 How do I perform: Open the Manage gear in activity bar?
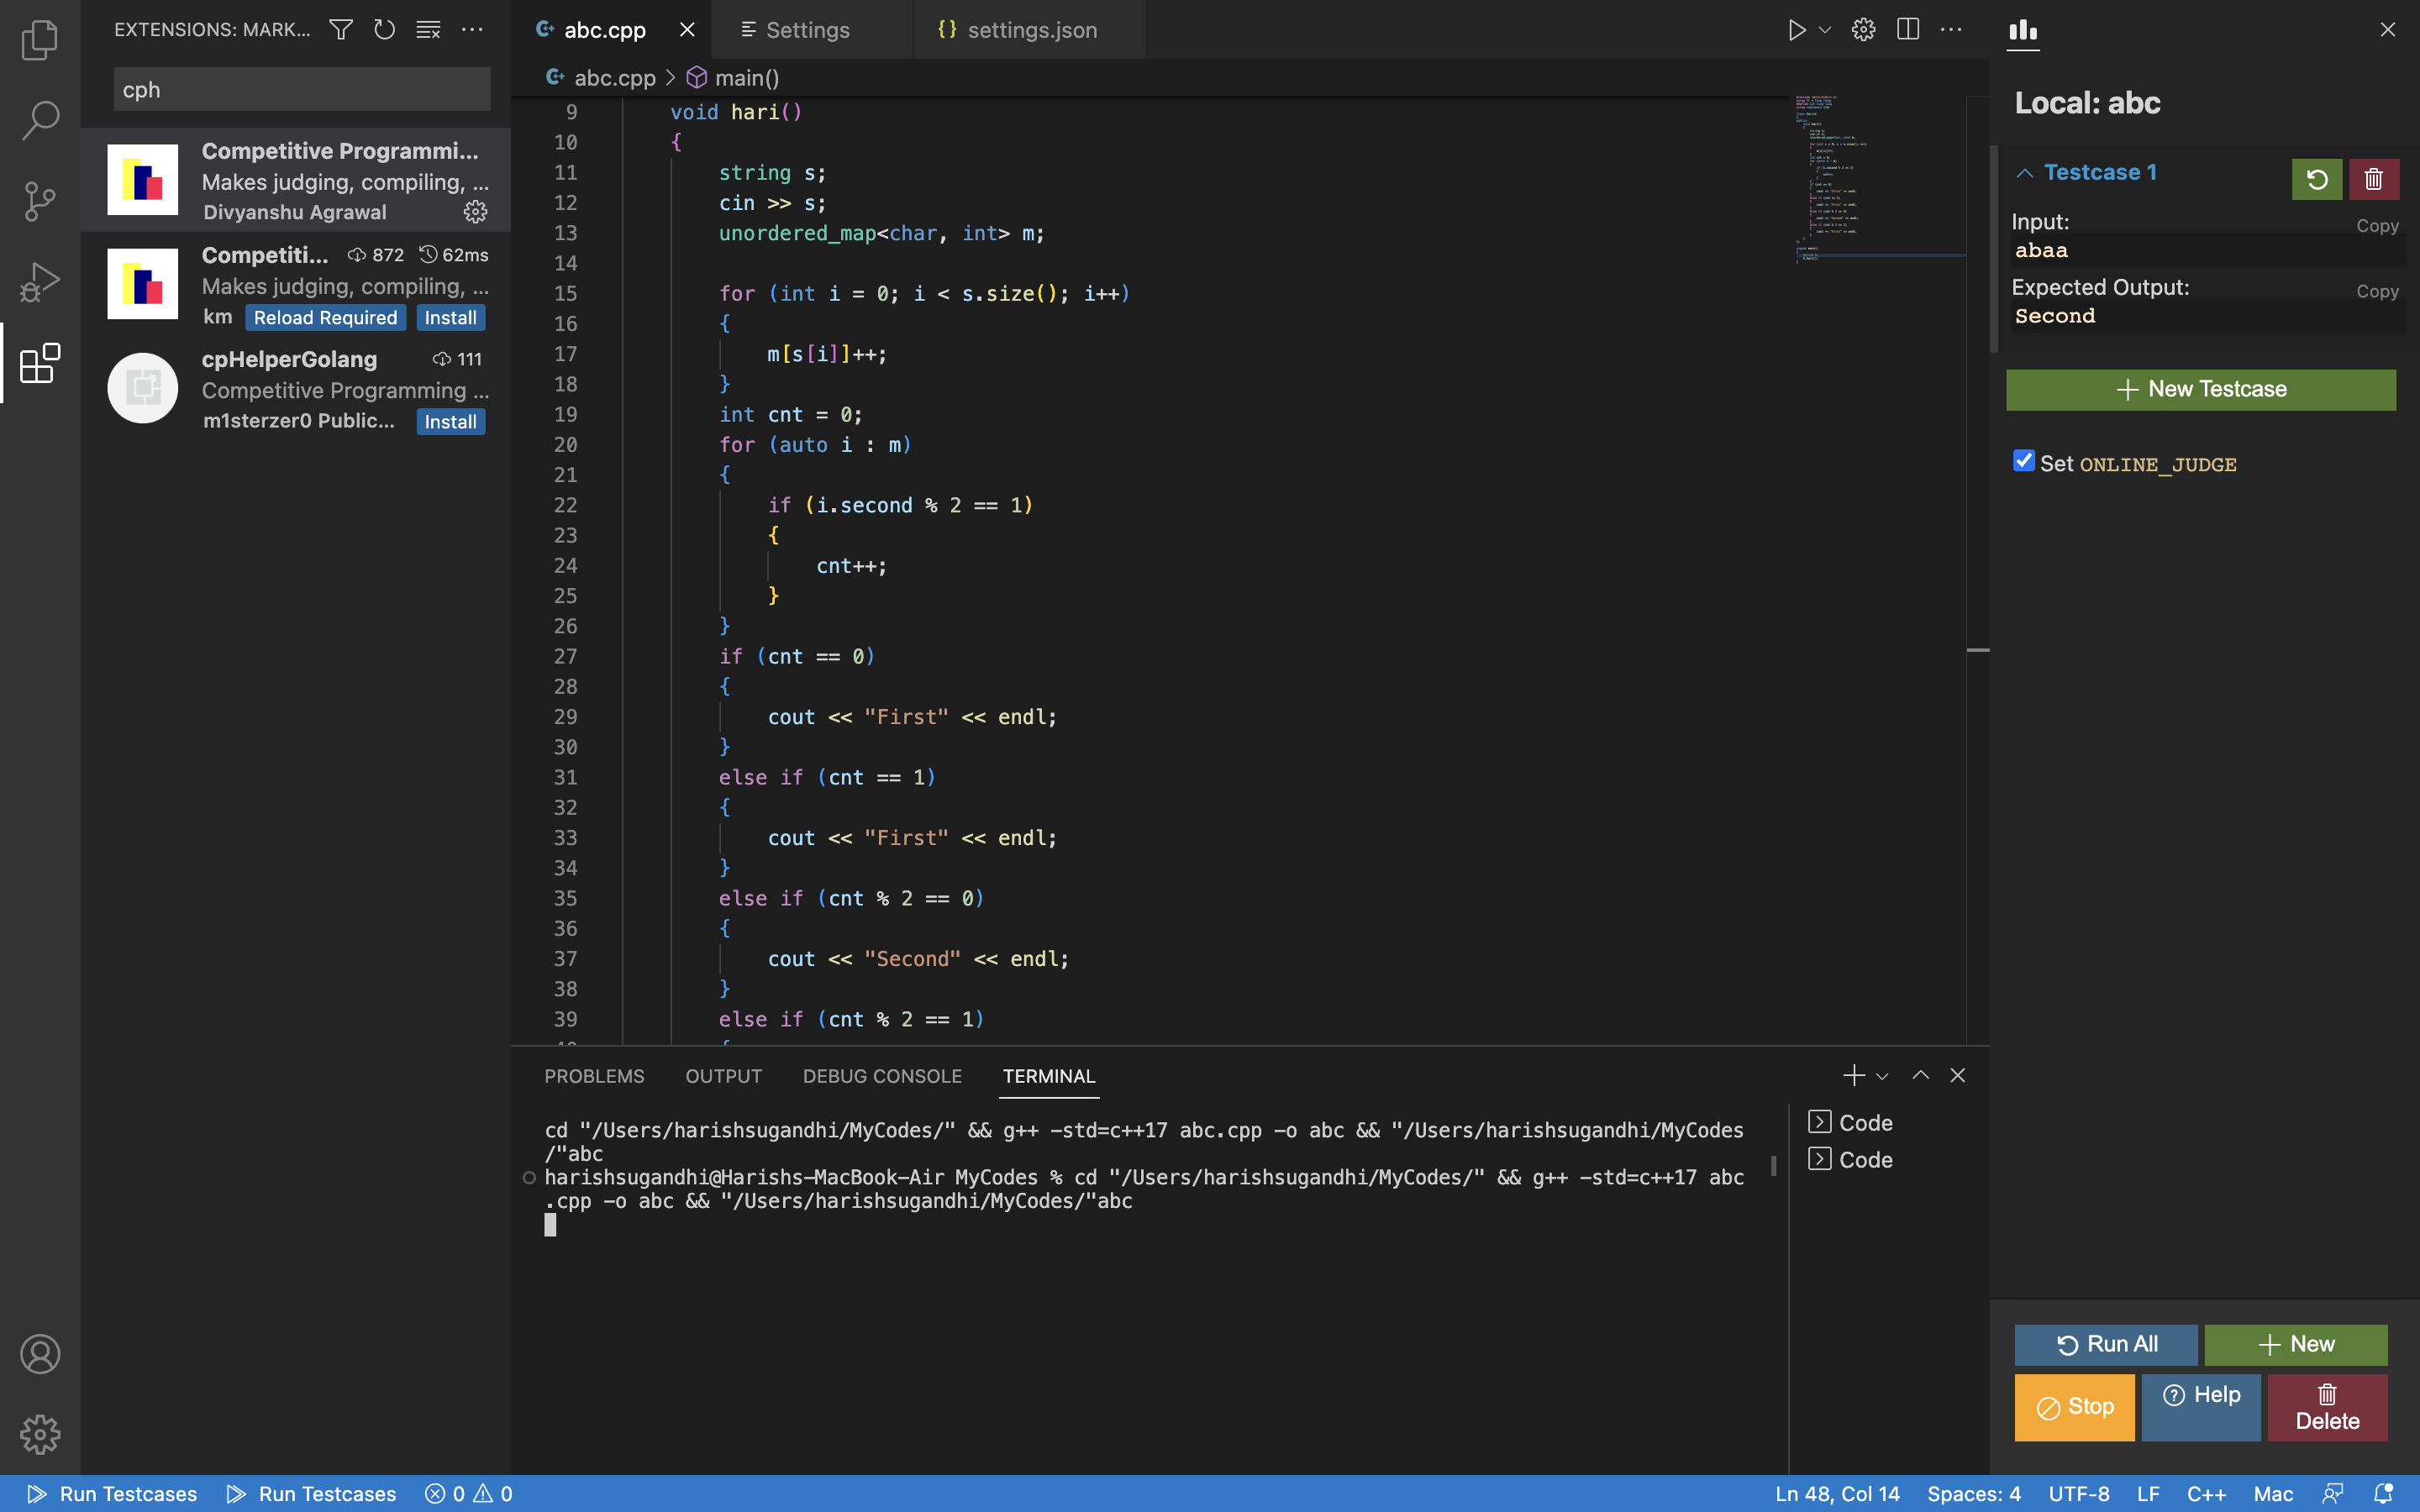coord(40,1435)
